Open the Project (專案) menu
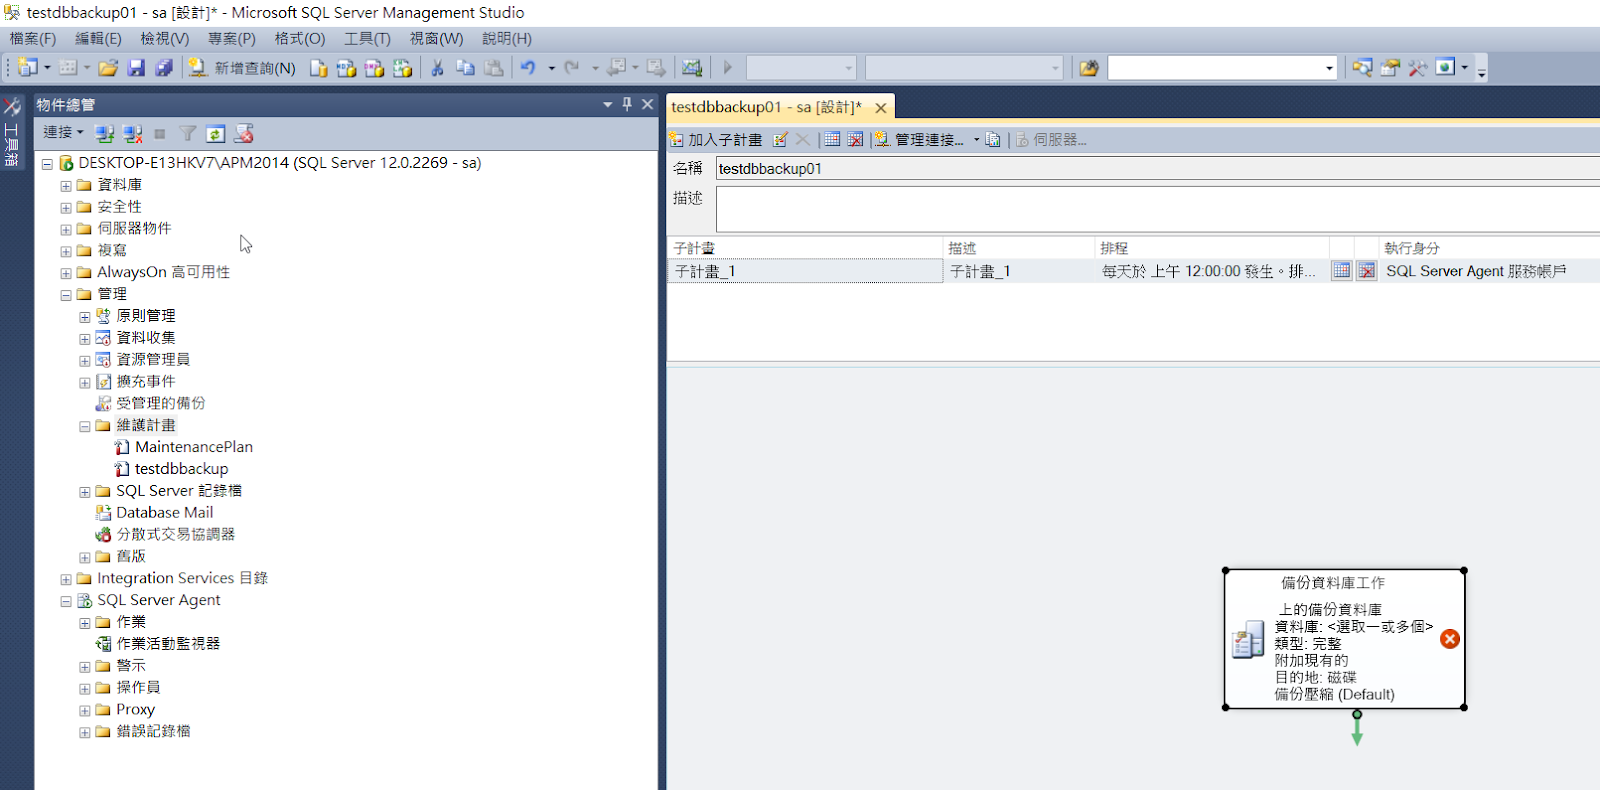The width and height of the screenshot is (1600, 790). (x=231, y=38)
